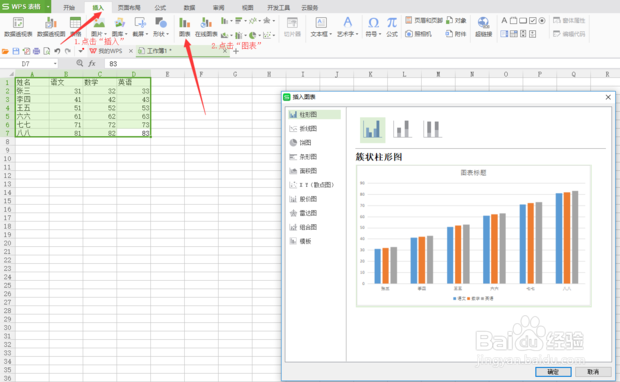Click 页眉和页脚 (Header and Footer)
The width and height of the screenshot is (620, 382).
coord(423,20)
